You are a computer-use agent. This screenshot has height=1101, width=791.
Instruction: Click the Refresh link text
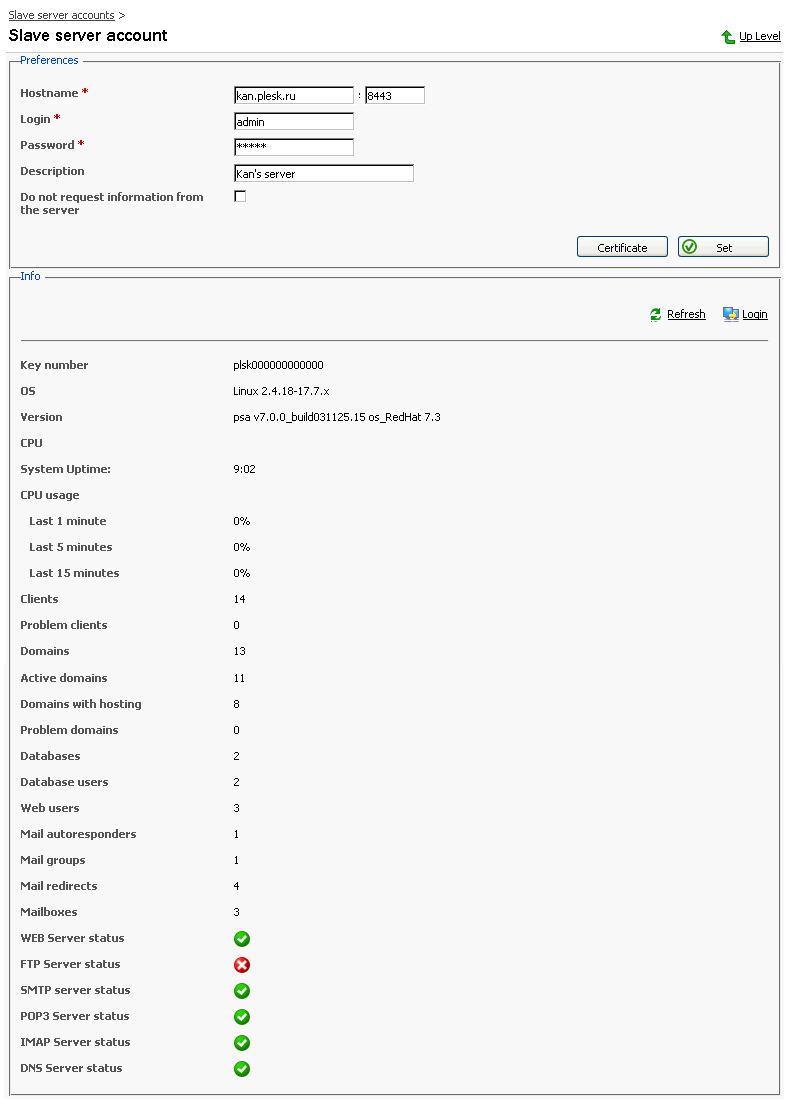[686, 314]
